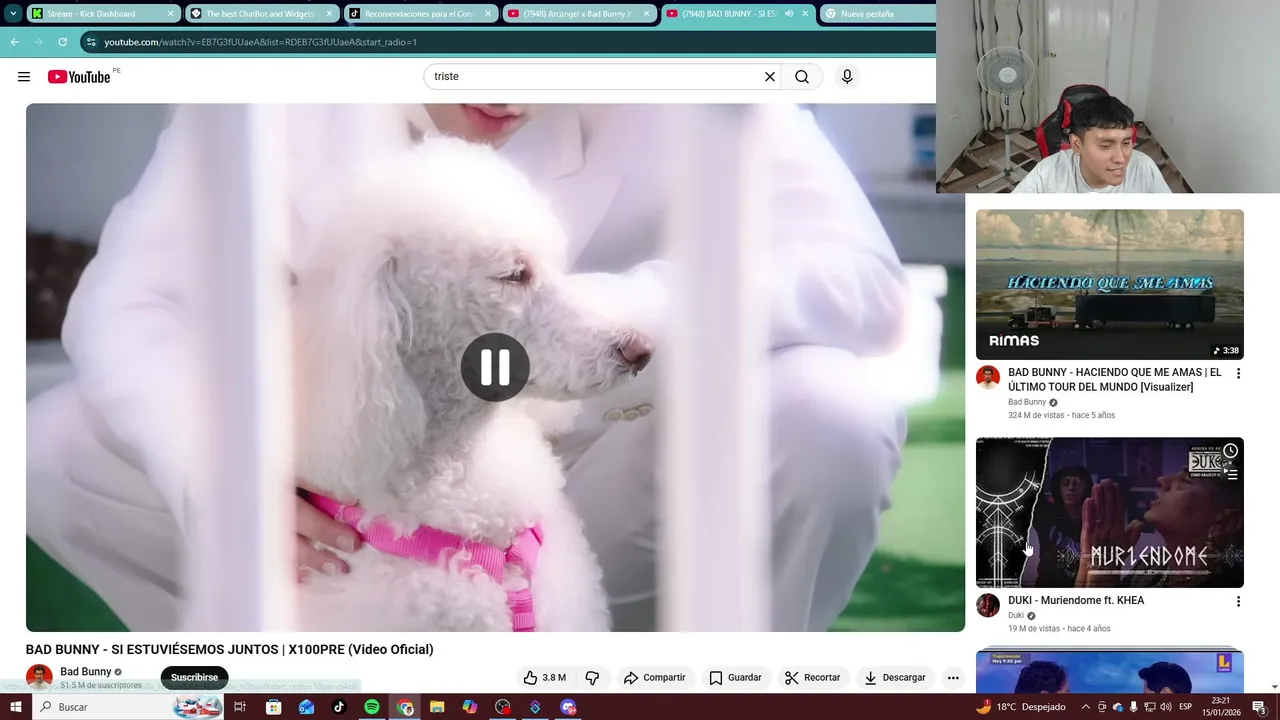Open TikTok from the taskbar
This screenshot has height=720, width=1280.
(x=339, y=707)
